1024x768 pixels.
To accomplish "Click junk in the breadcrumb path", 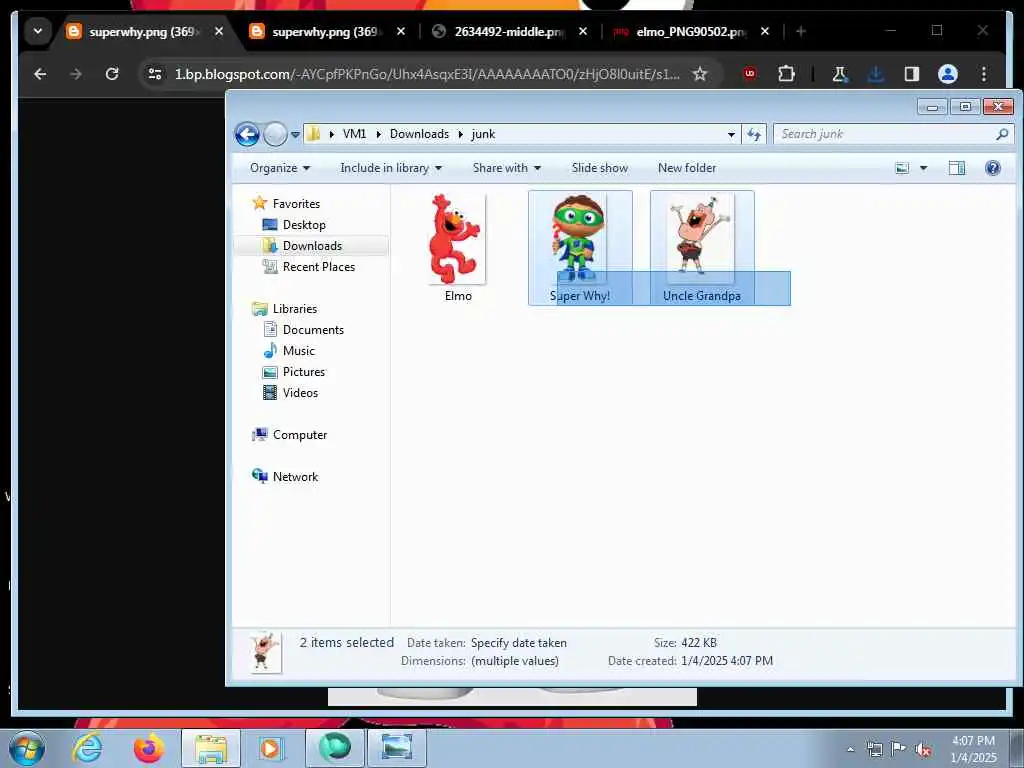I will [483, 134].
